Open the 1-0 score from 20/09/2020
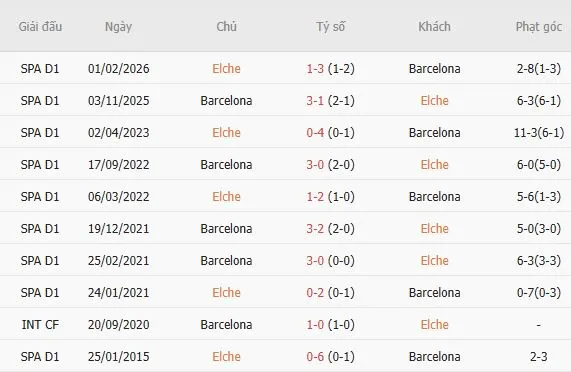The image size is (571, 372). pos(315,325)
